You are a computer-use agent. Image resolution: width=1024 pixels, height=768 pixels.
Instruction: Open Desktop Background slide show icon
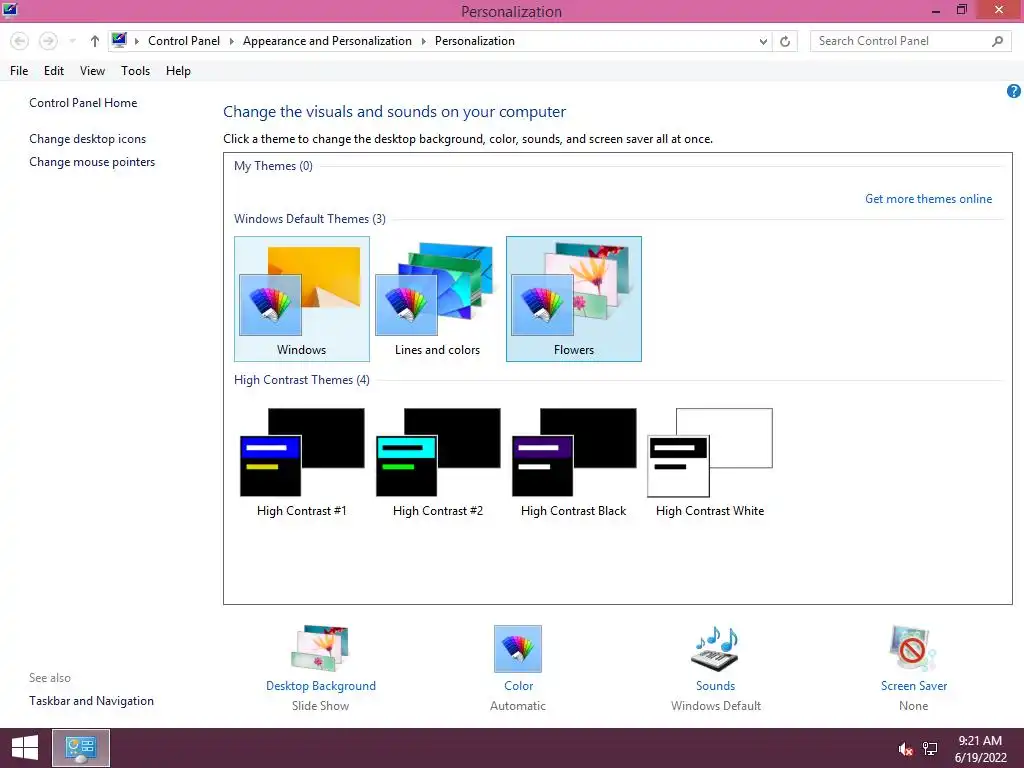pos(320,648)
